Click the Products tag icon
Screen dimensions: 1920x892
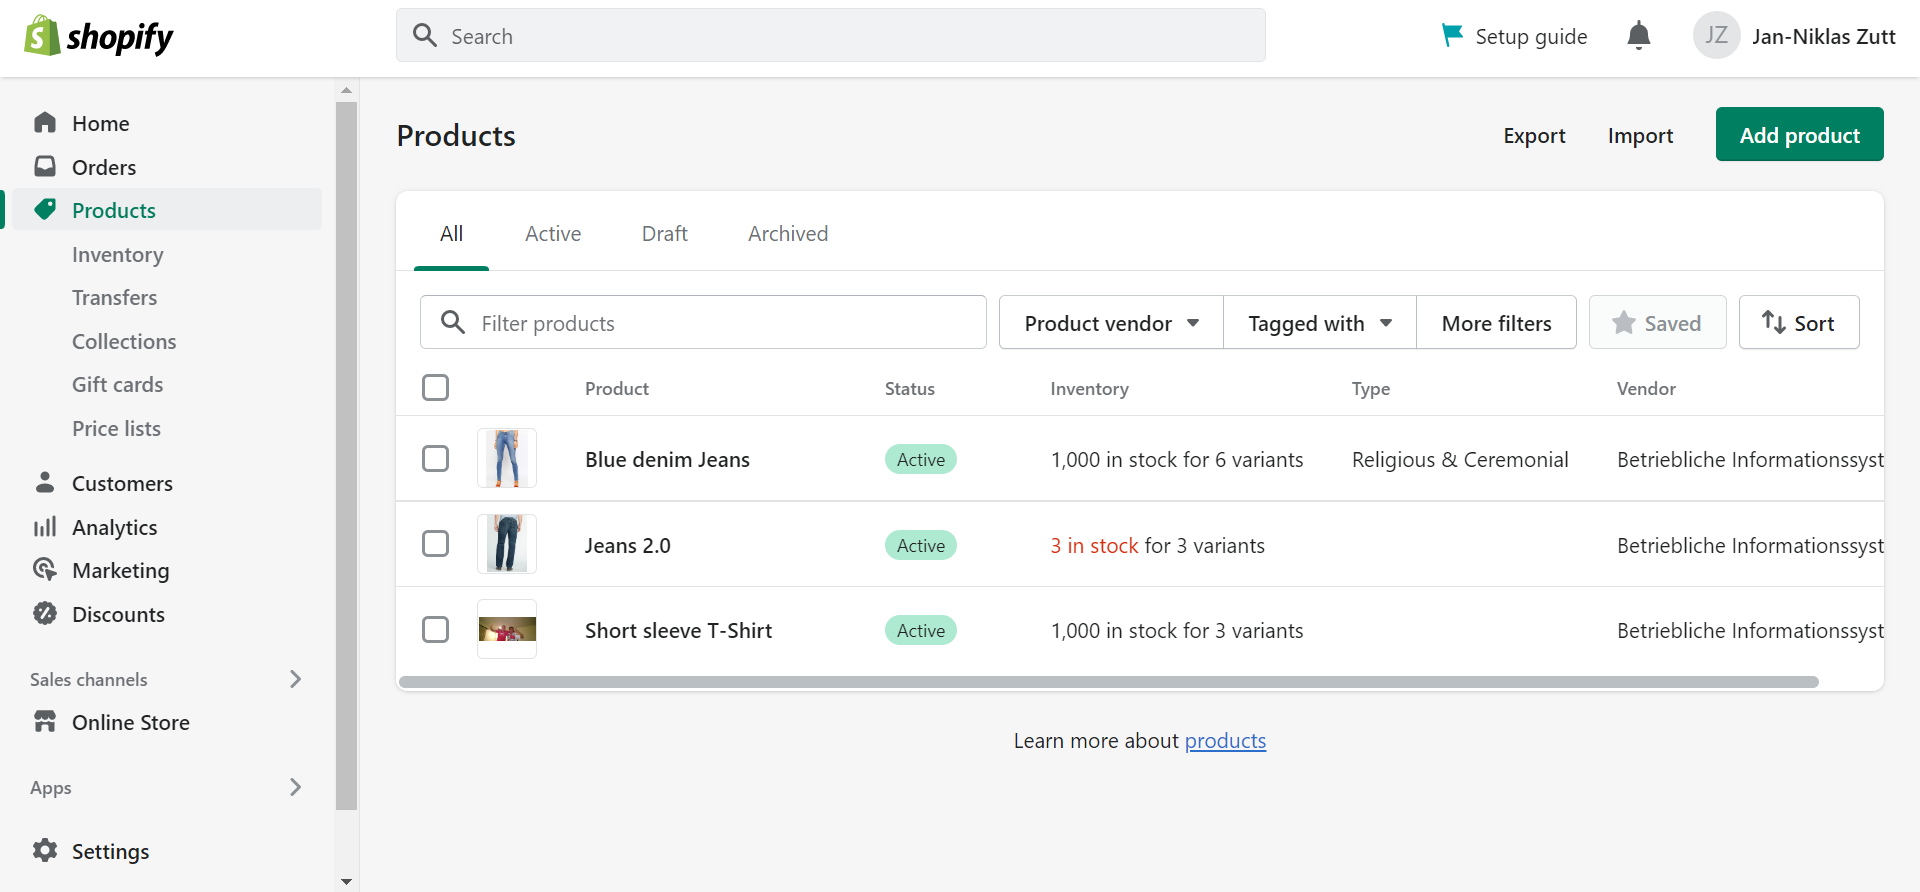pyautogui.click(x=45, y=209)
